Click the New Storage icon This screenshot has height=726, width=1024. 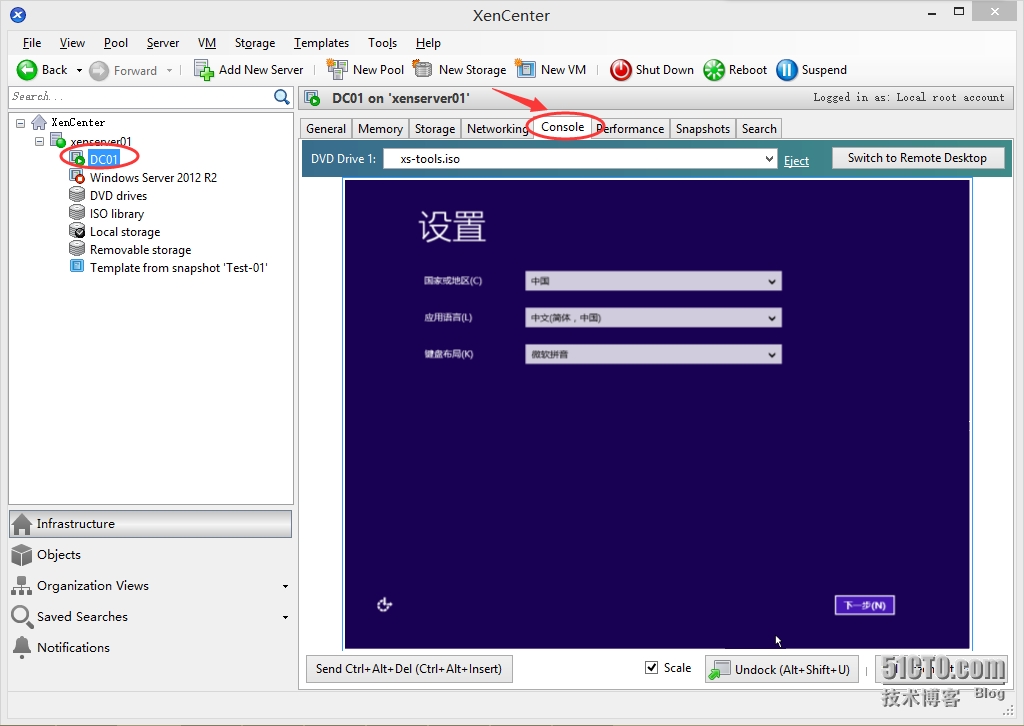[x=423, y=69]
